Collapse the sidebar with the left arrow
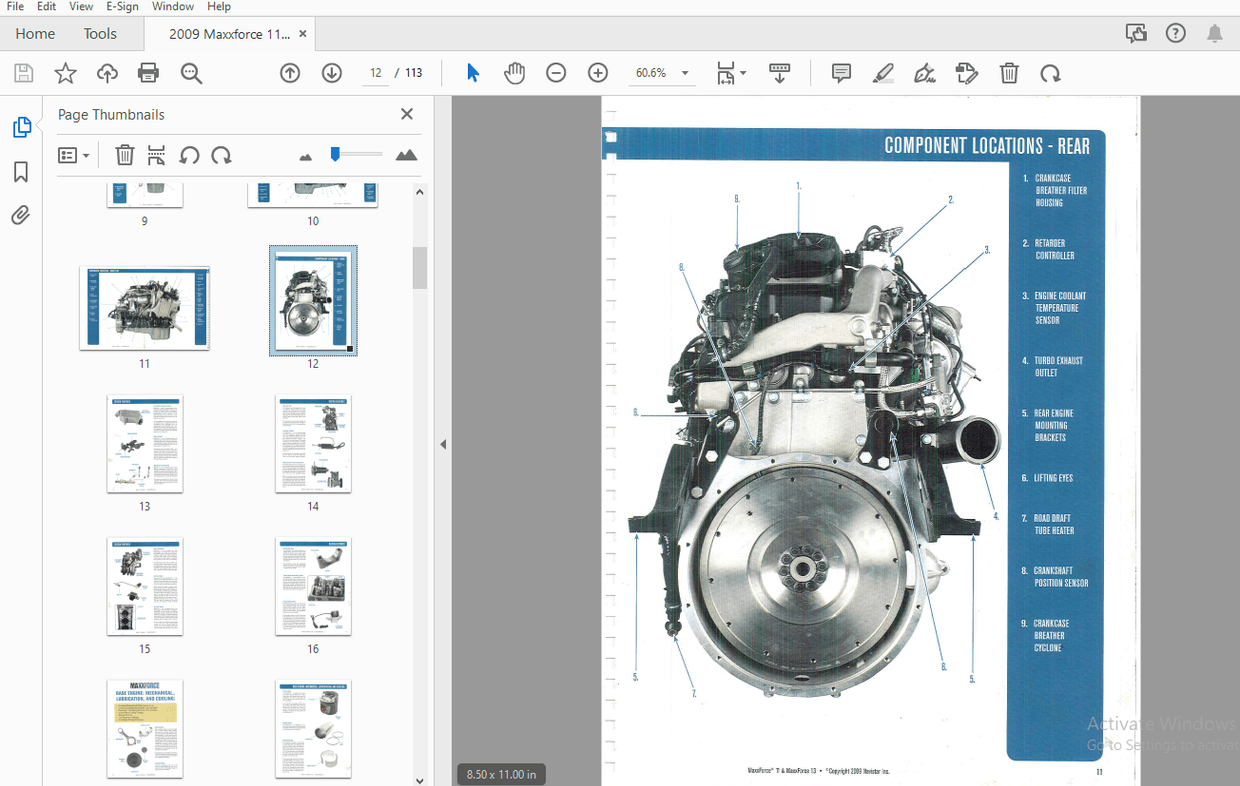This screenshot has width=1240, height=786. pos(443,443)
